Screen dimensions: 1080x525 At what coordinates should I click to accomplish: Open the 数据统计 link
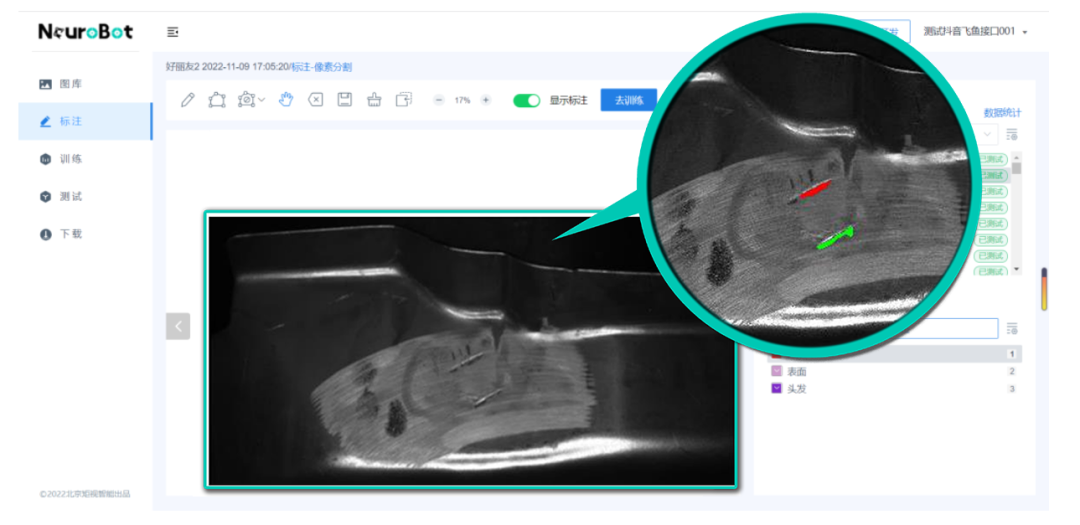(1002, 113)
